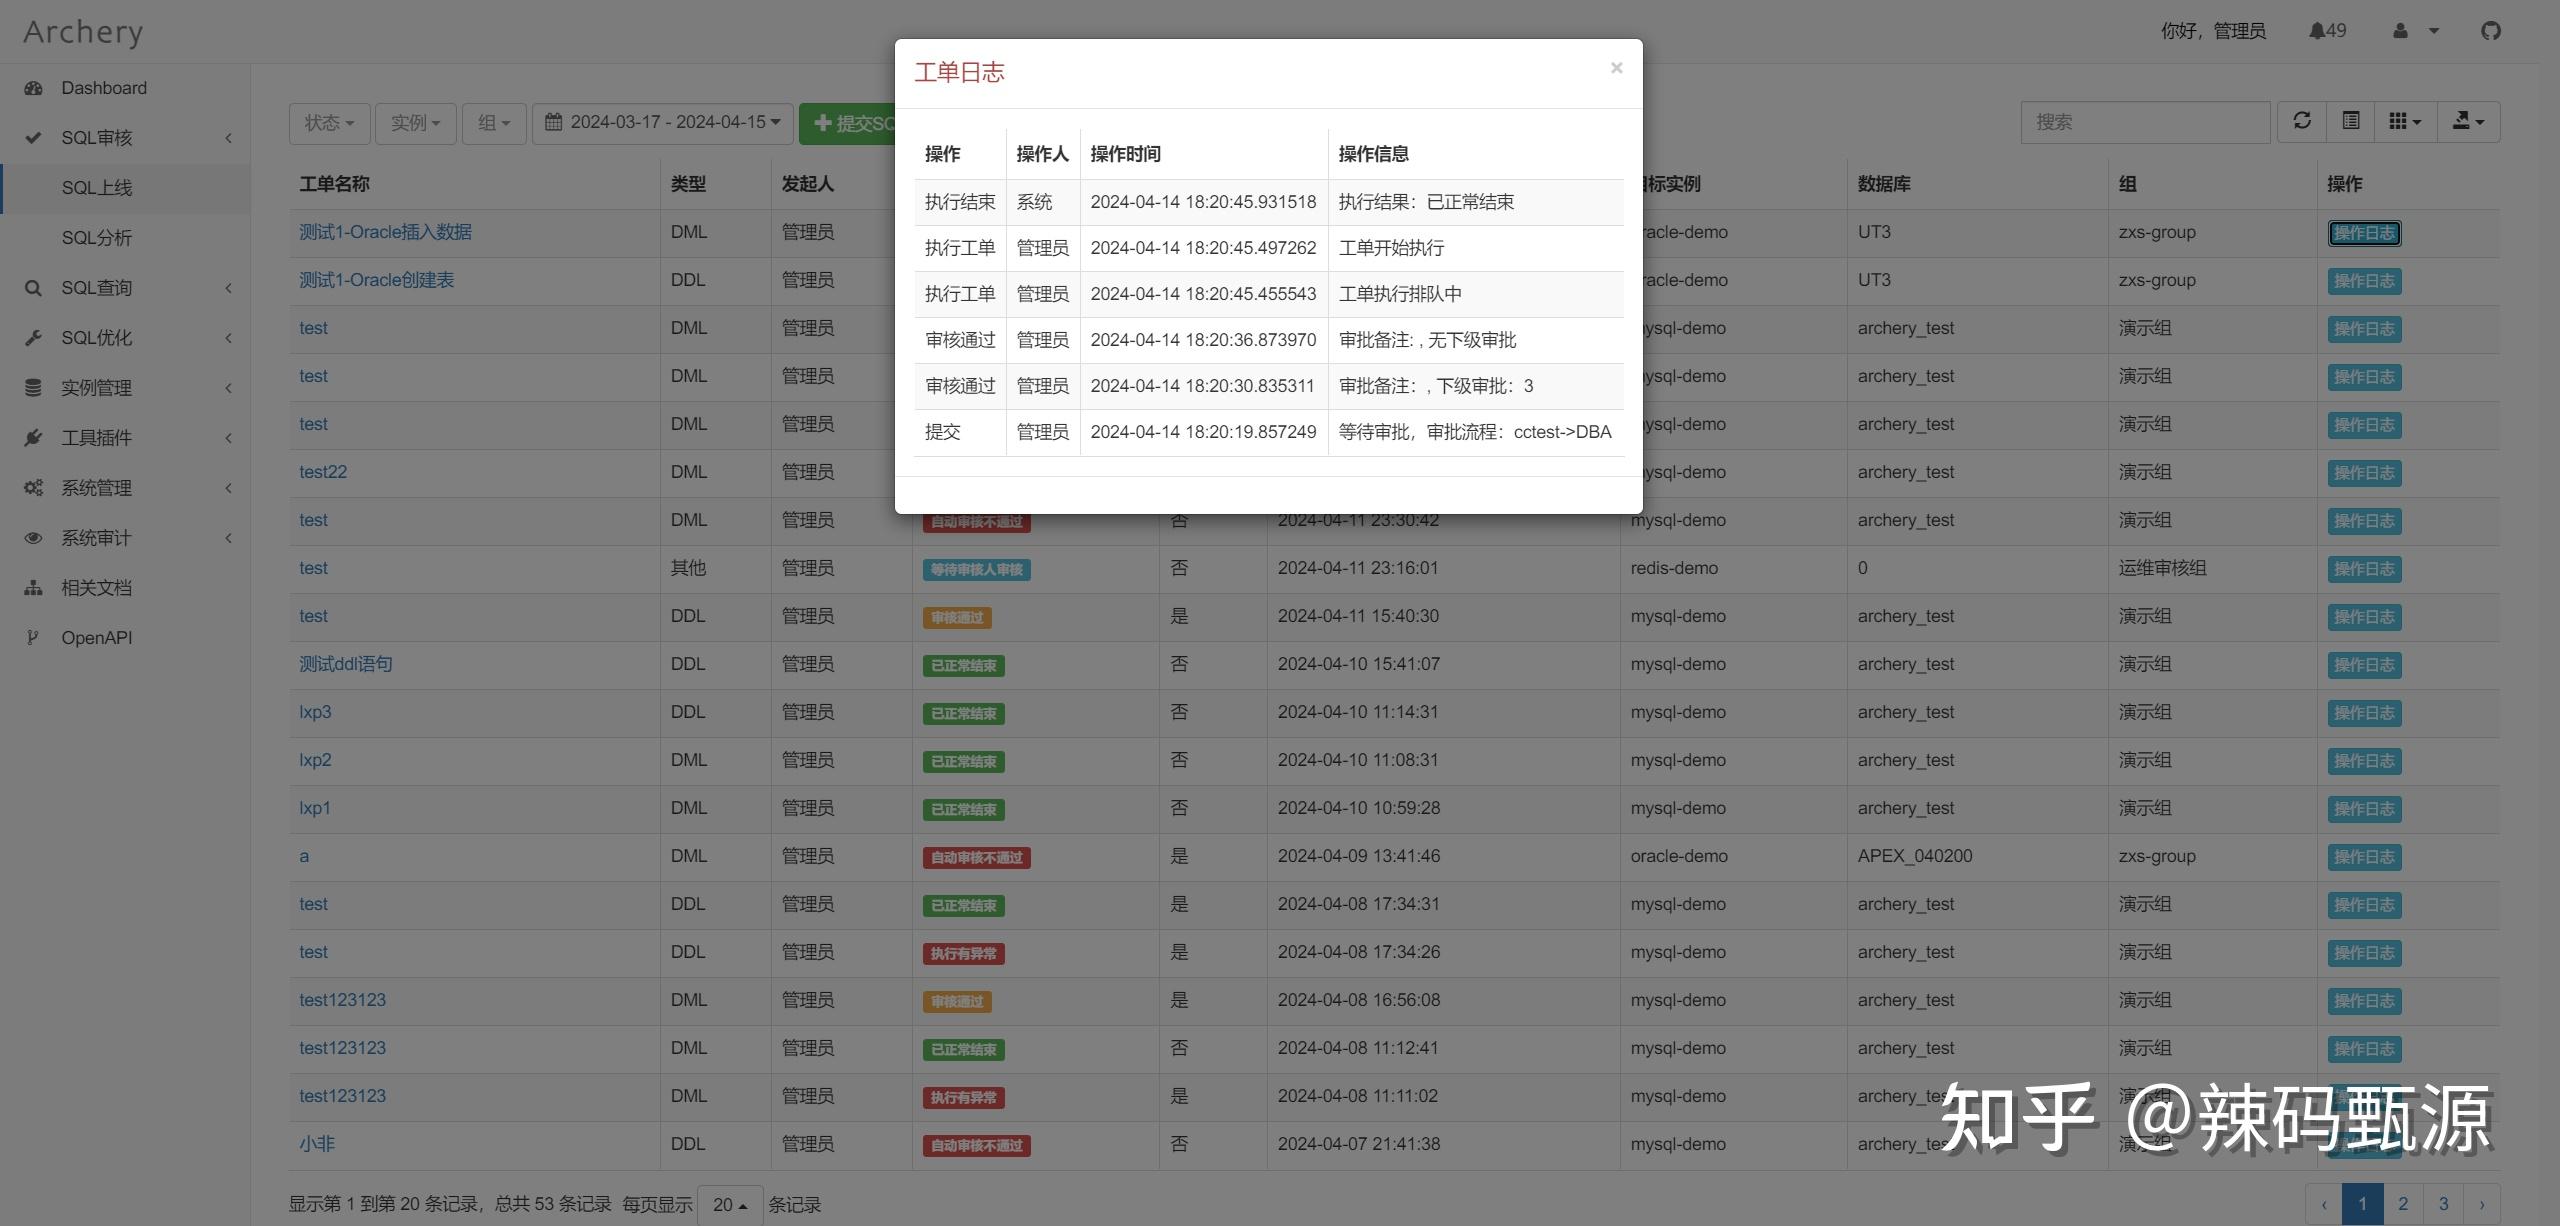Click the export icon above the table
The height and width of the screenshot is (1226, 2560).
[2468, 121]
